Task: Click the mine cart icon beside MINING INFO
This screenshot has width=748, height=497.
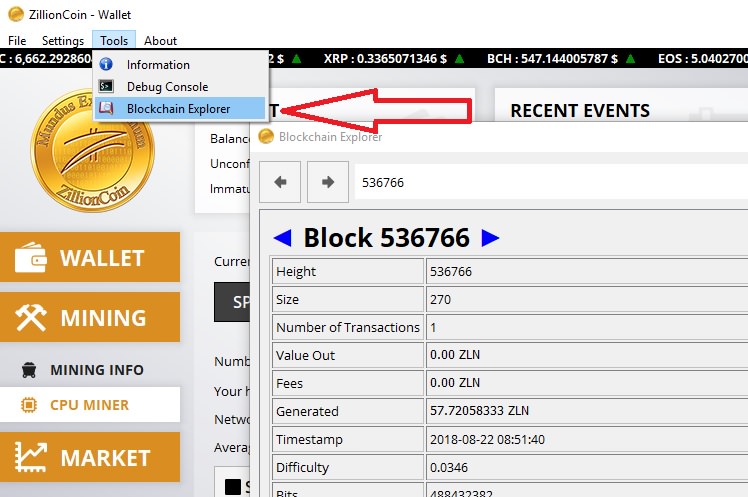Action: pyautogui.click(x=29, y=370)
